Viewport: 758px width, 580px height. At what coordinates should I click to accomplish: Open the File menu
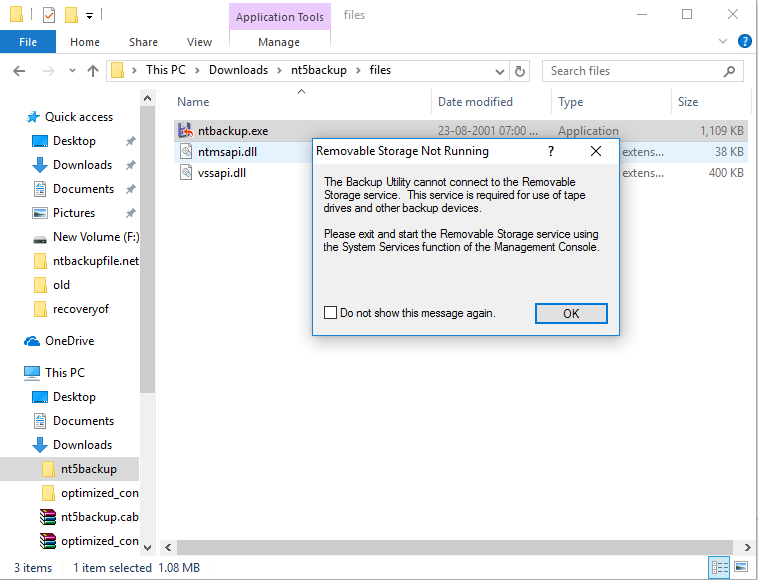pos(28,42)
